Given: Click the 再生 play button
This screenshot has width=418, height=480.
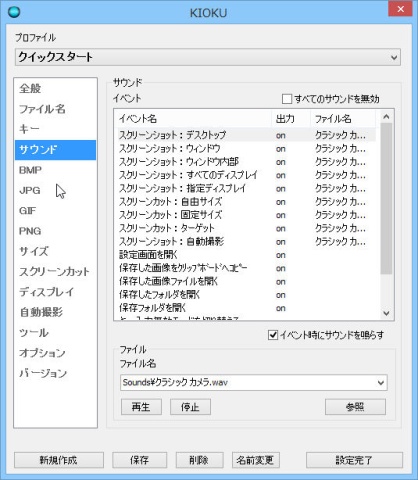Looking at the screenshot, I should pos(141,407).
